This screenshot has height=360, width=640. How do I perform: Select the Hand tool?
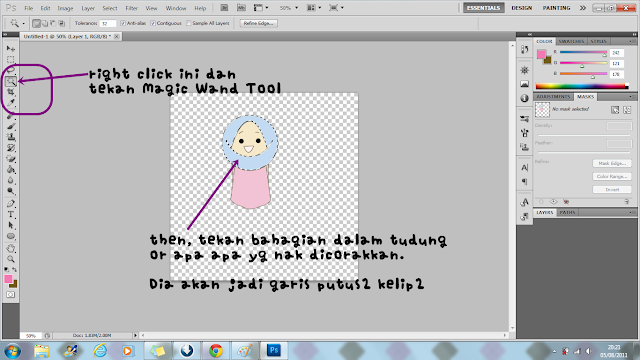point(11,248)
